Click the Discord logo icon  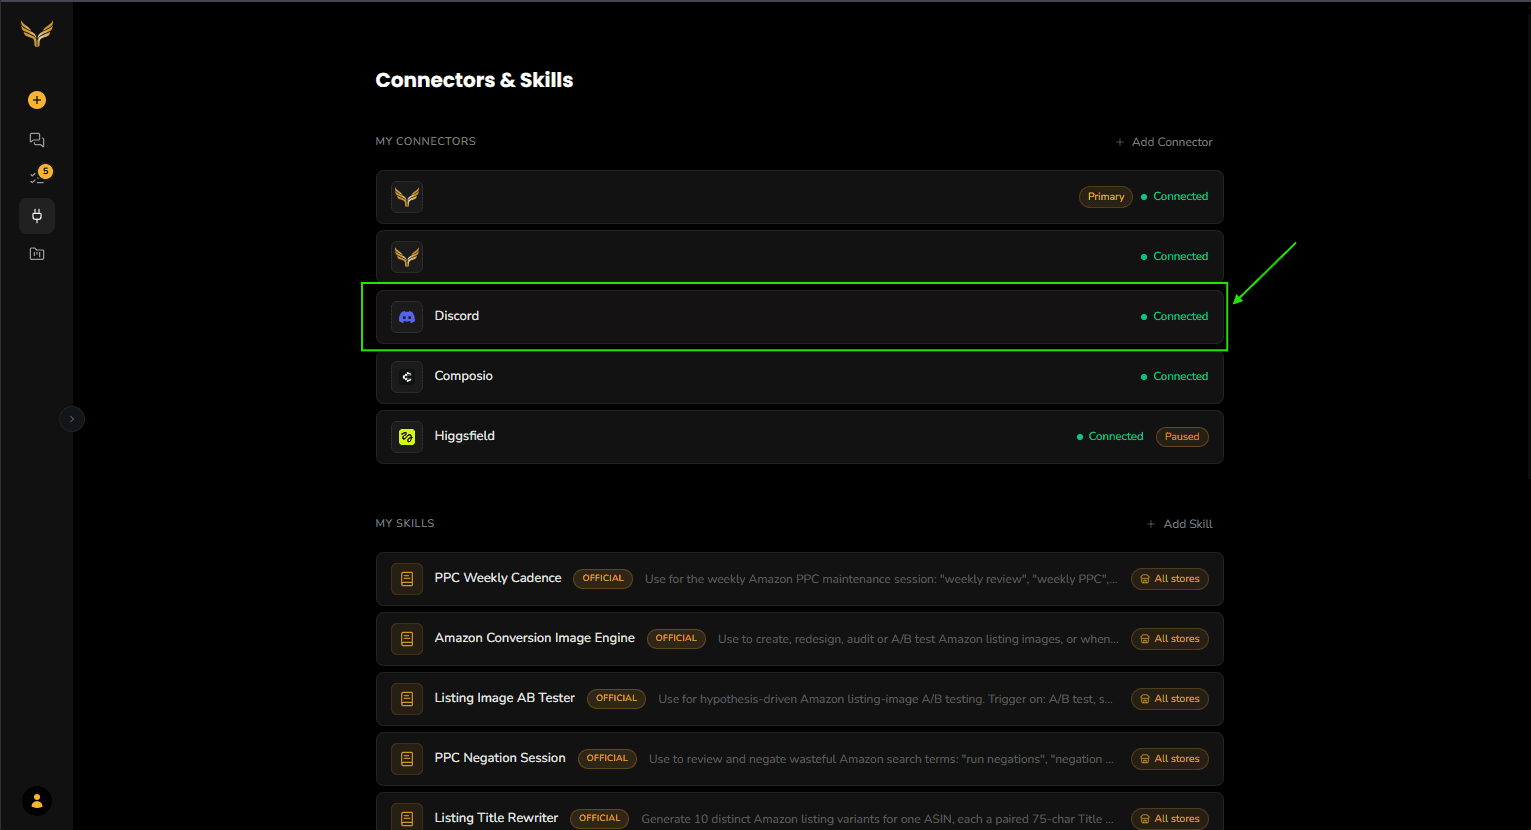tap(407, 317)
